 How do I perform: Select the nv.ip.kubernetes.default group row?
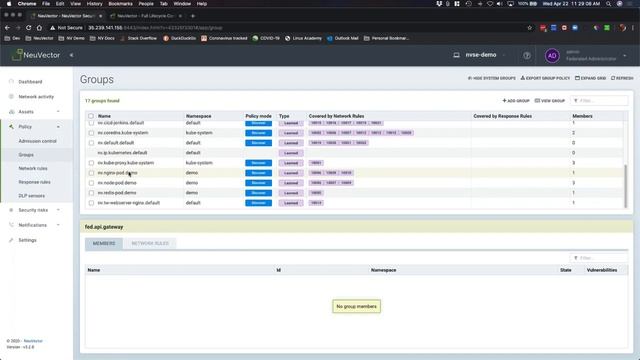(354, 153)
